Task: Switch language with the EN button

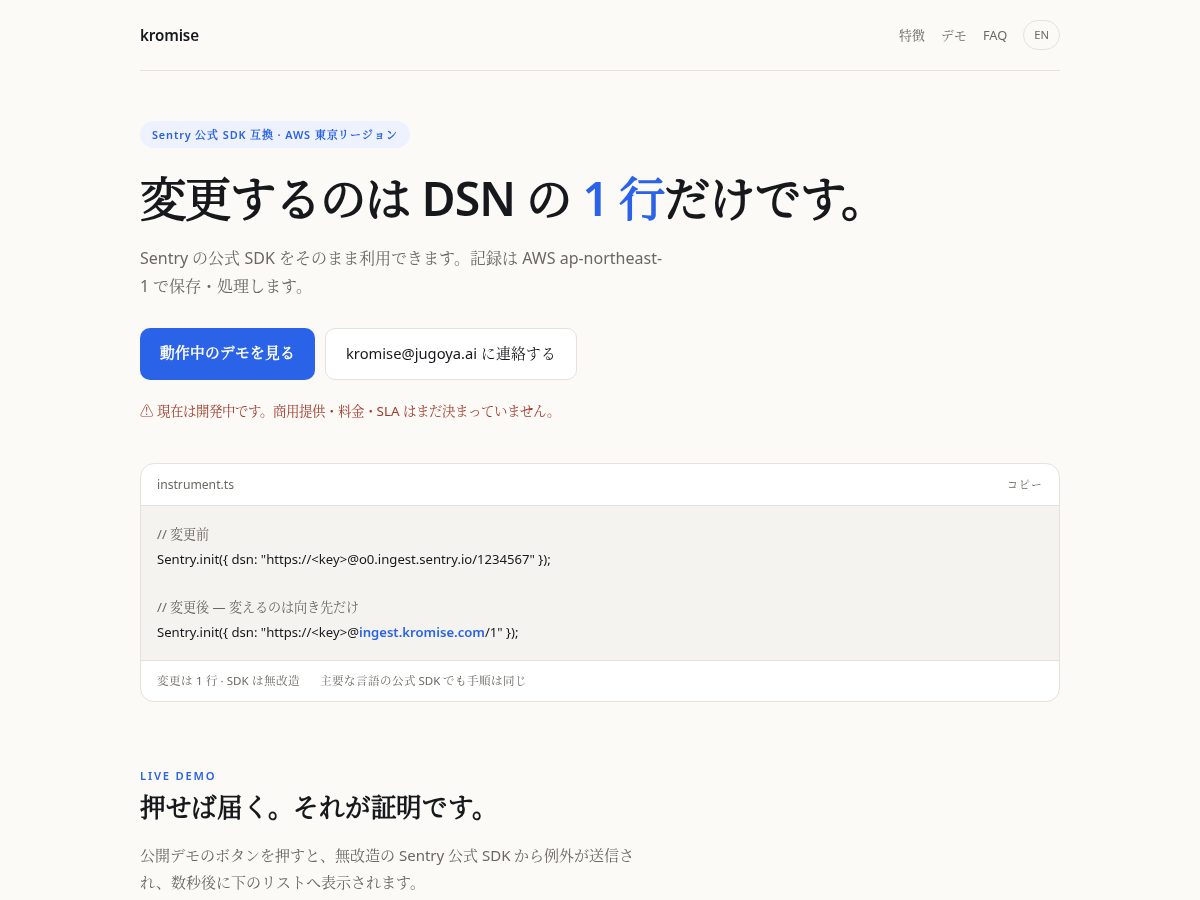Action: pyautogui.click(x=1041, y=35)
